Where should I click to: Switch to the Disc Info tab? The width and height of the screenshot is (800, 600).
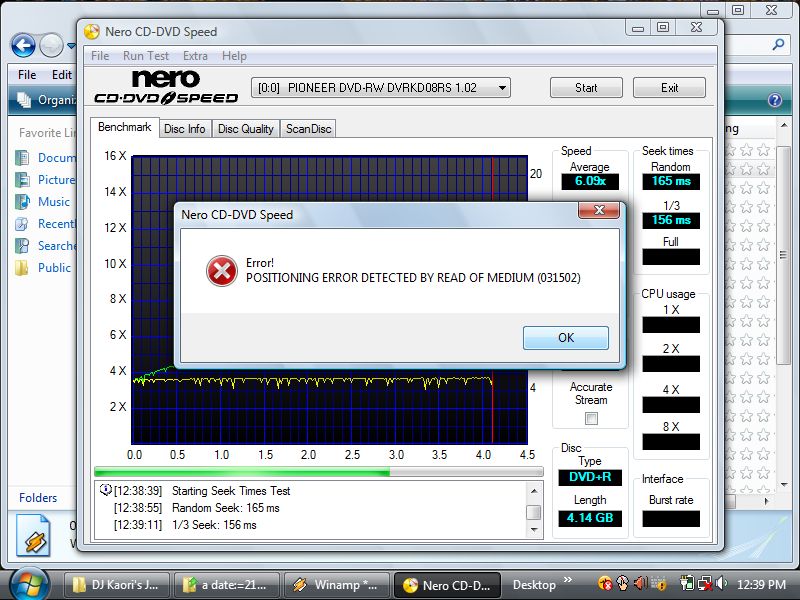[x=185, y=129]
